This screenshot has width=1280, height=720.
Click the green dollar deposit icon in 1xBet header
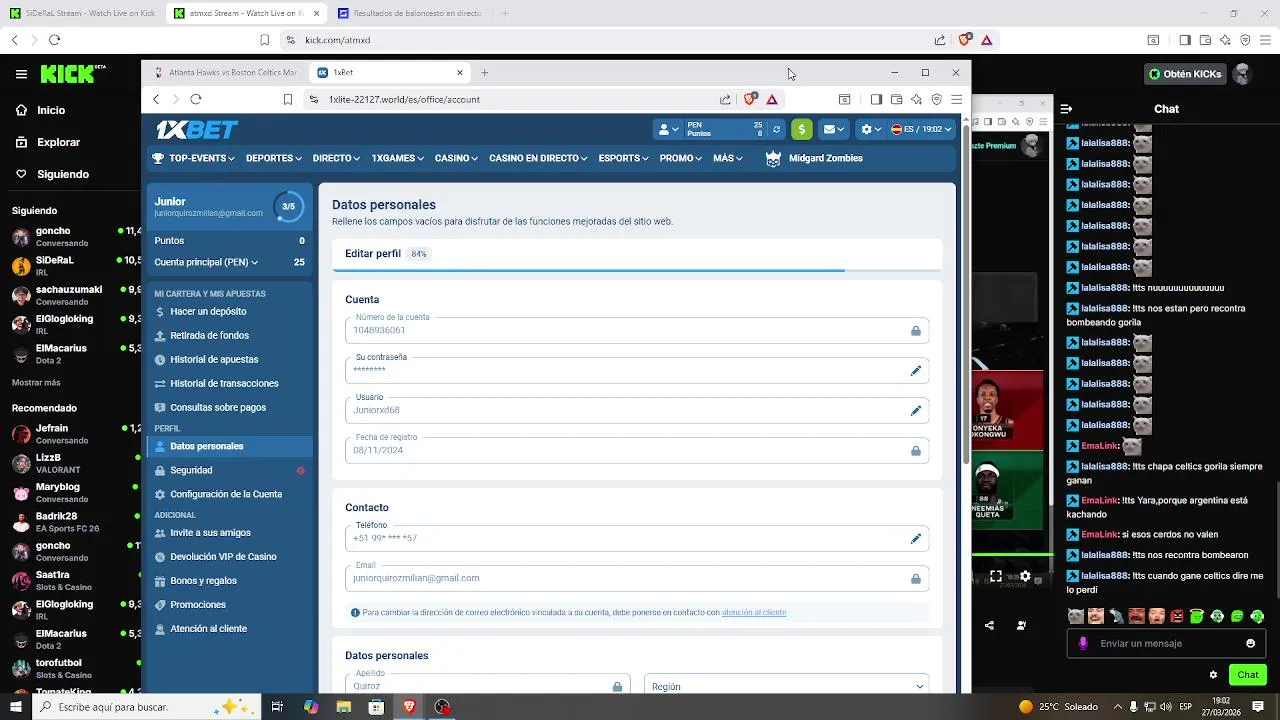[801, 129]
